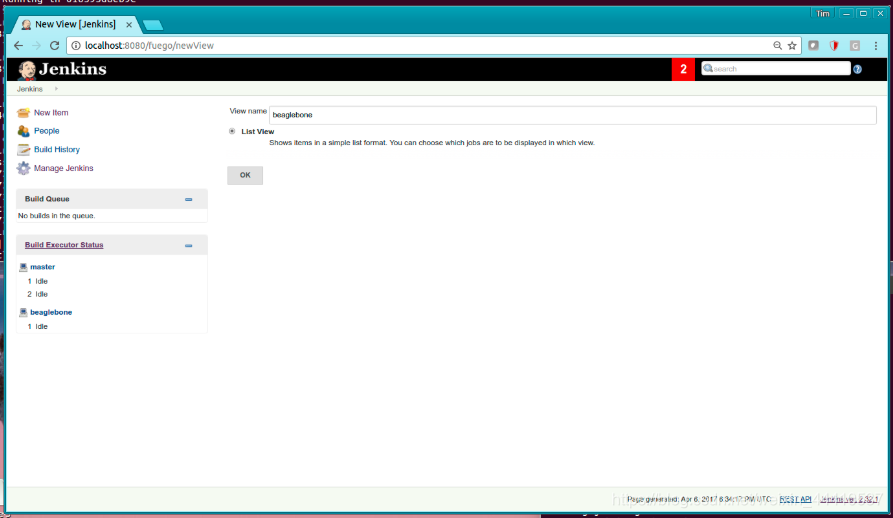Select the New View [Jenkins] browser tab

[x=74, y=24]
